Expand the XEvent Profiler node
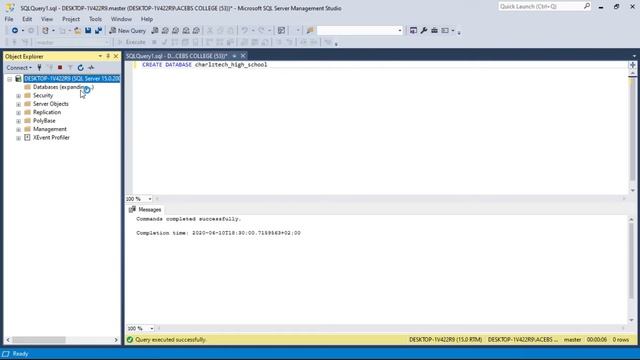 (18, 138)
